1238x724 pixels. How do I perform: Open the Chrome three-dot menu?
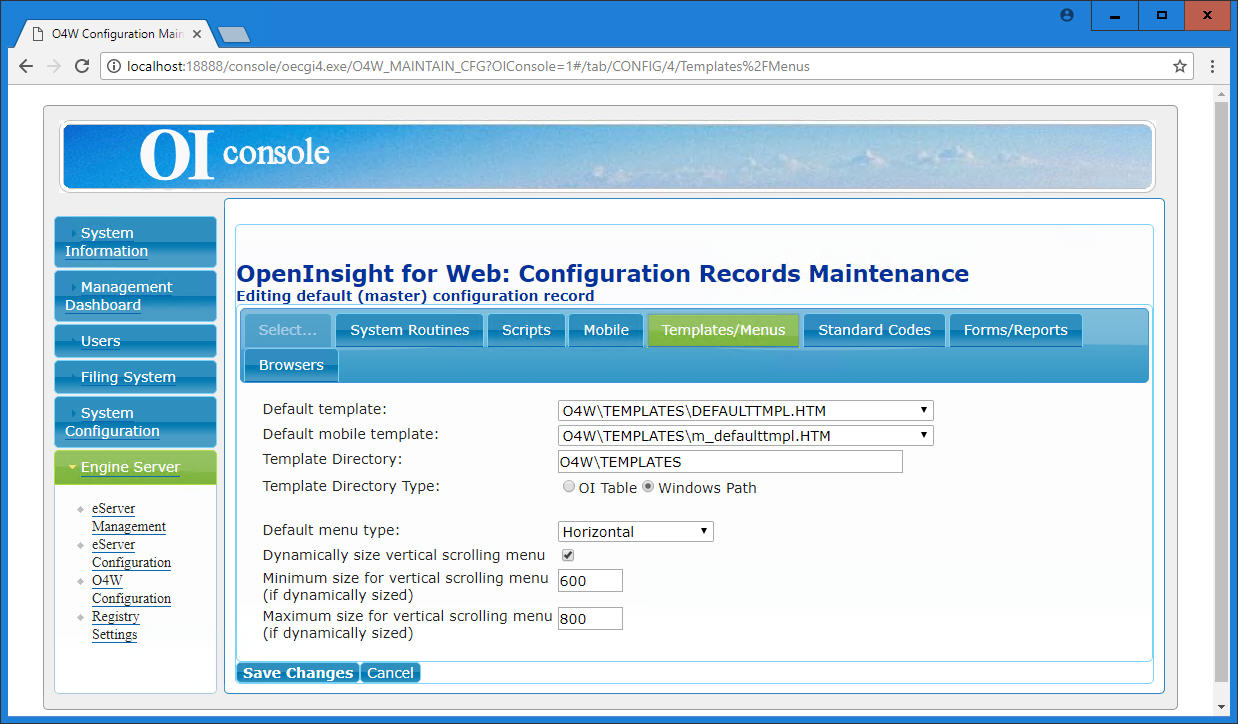coord(1213,66)
